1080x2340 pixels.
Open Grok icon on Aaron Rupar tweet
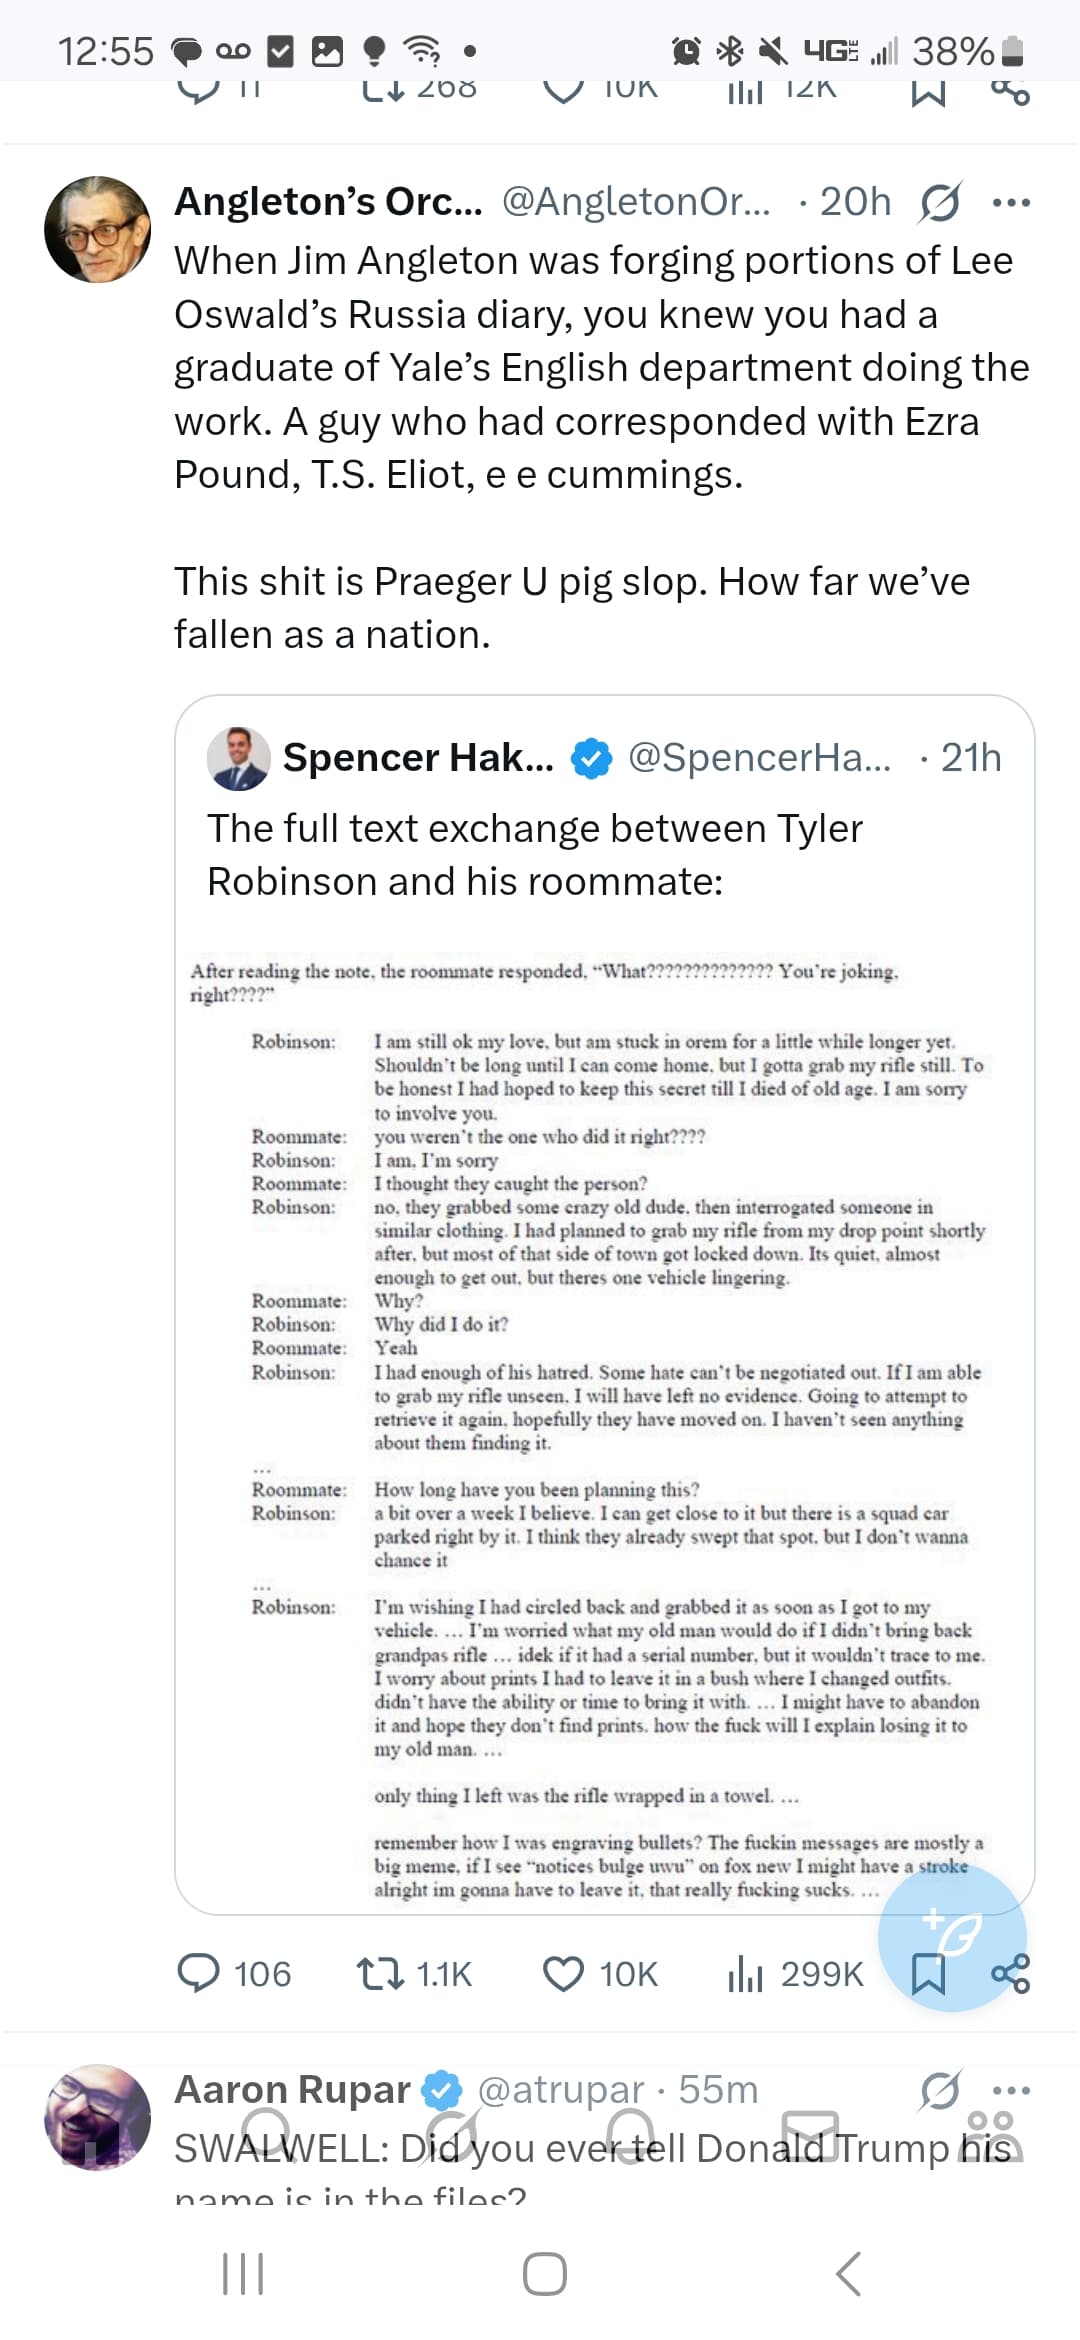point(940,2090)
